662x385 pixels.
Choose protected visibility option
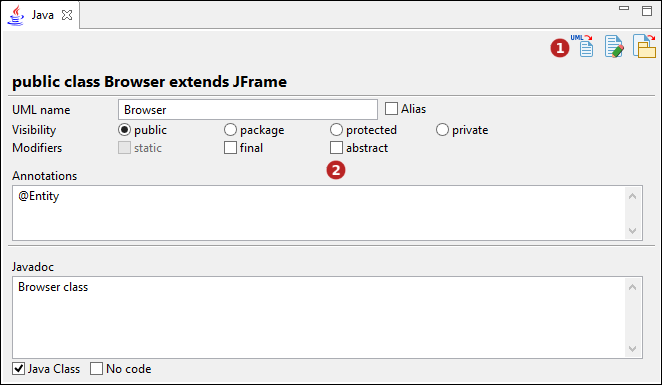[336, 130]
